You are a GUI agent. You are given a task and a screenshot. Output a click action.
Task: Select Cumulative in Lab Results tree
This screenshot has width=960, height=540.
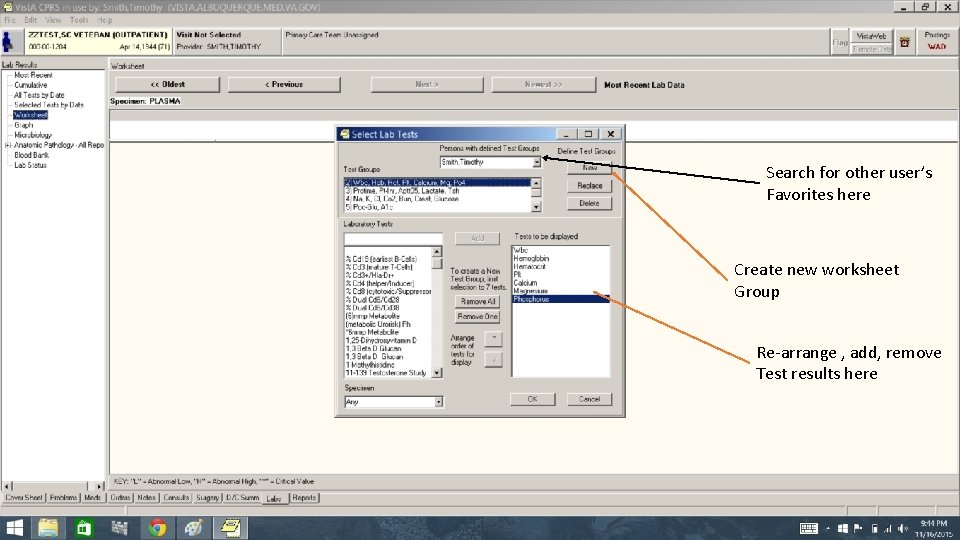coord(31,84)
